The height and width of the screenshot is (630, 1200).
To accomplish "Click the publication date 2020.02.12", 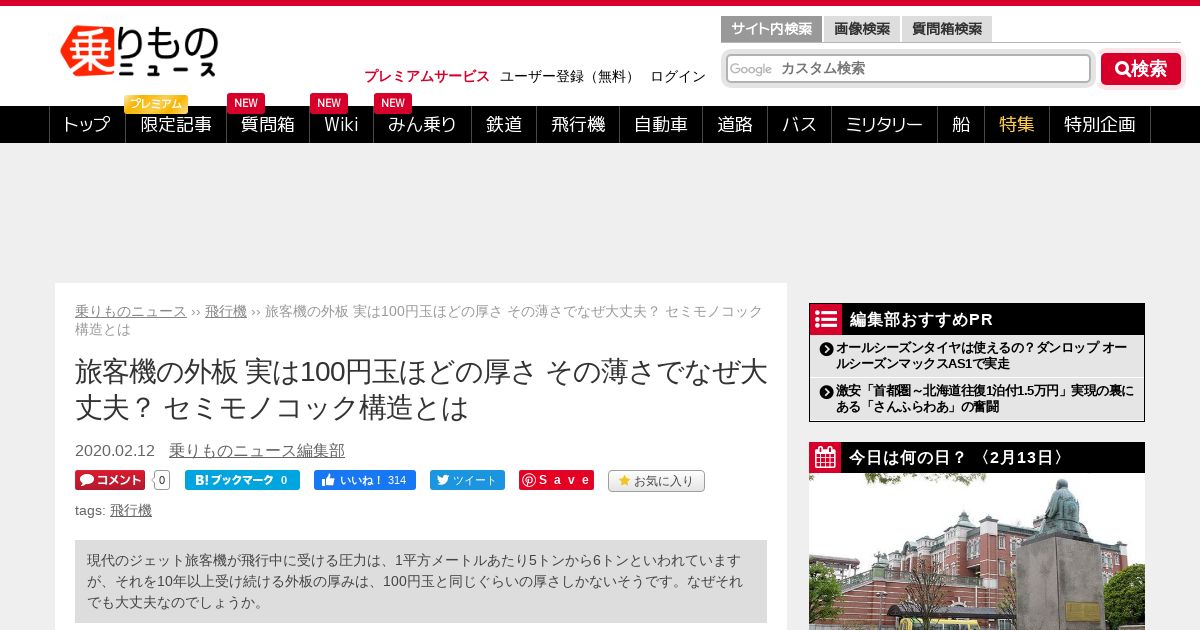I will pos(115,451).
